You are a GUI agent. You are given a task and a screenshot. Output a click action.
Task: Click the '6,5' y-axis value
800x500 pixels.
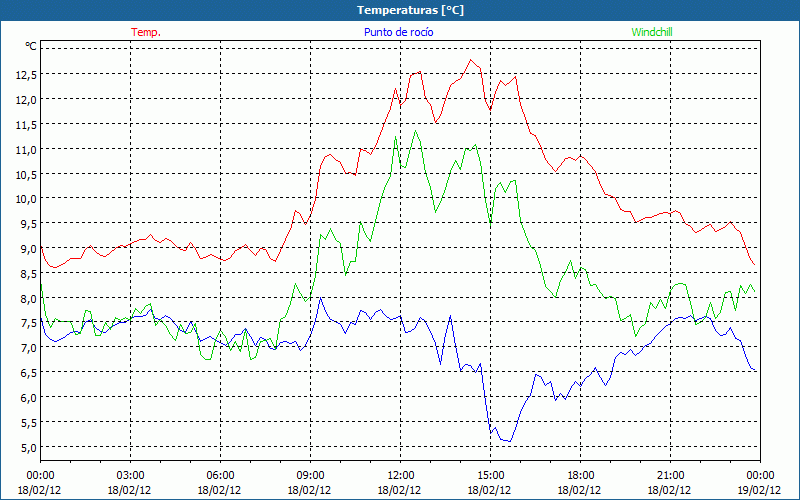[29, 373]
